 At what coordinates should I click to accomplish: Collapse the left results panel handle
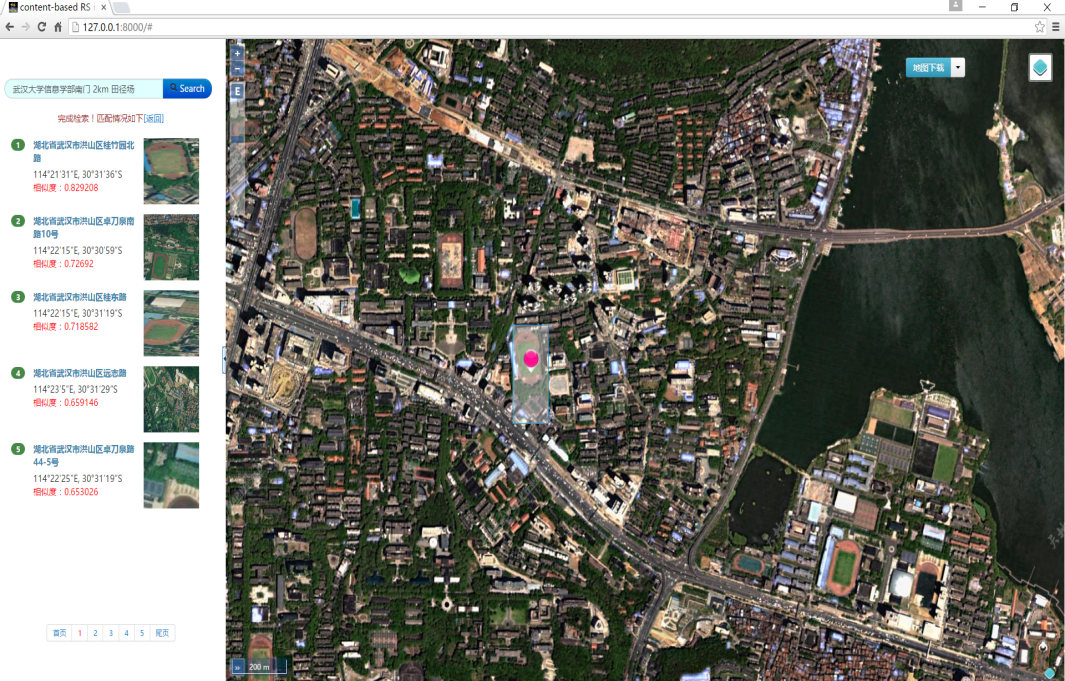(x=225, y=360)
